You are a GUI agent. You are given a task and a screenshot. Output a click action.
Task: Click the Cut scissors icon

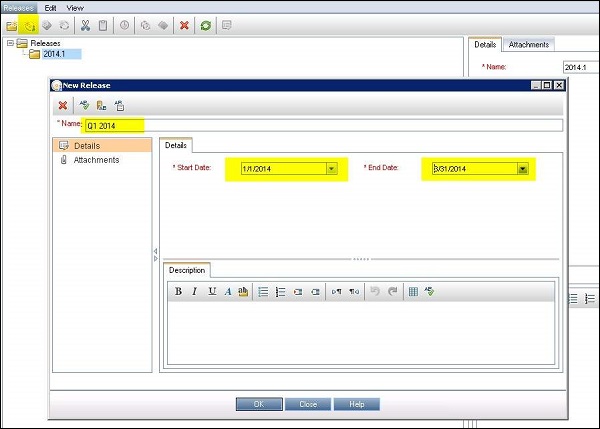[85, 25]
